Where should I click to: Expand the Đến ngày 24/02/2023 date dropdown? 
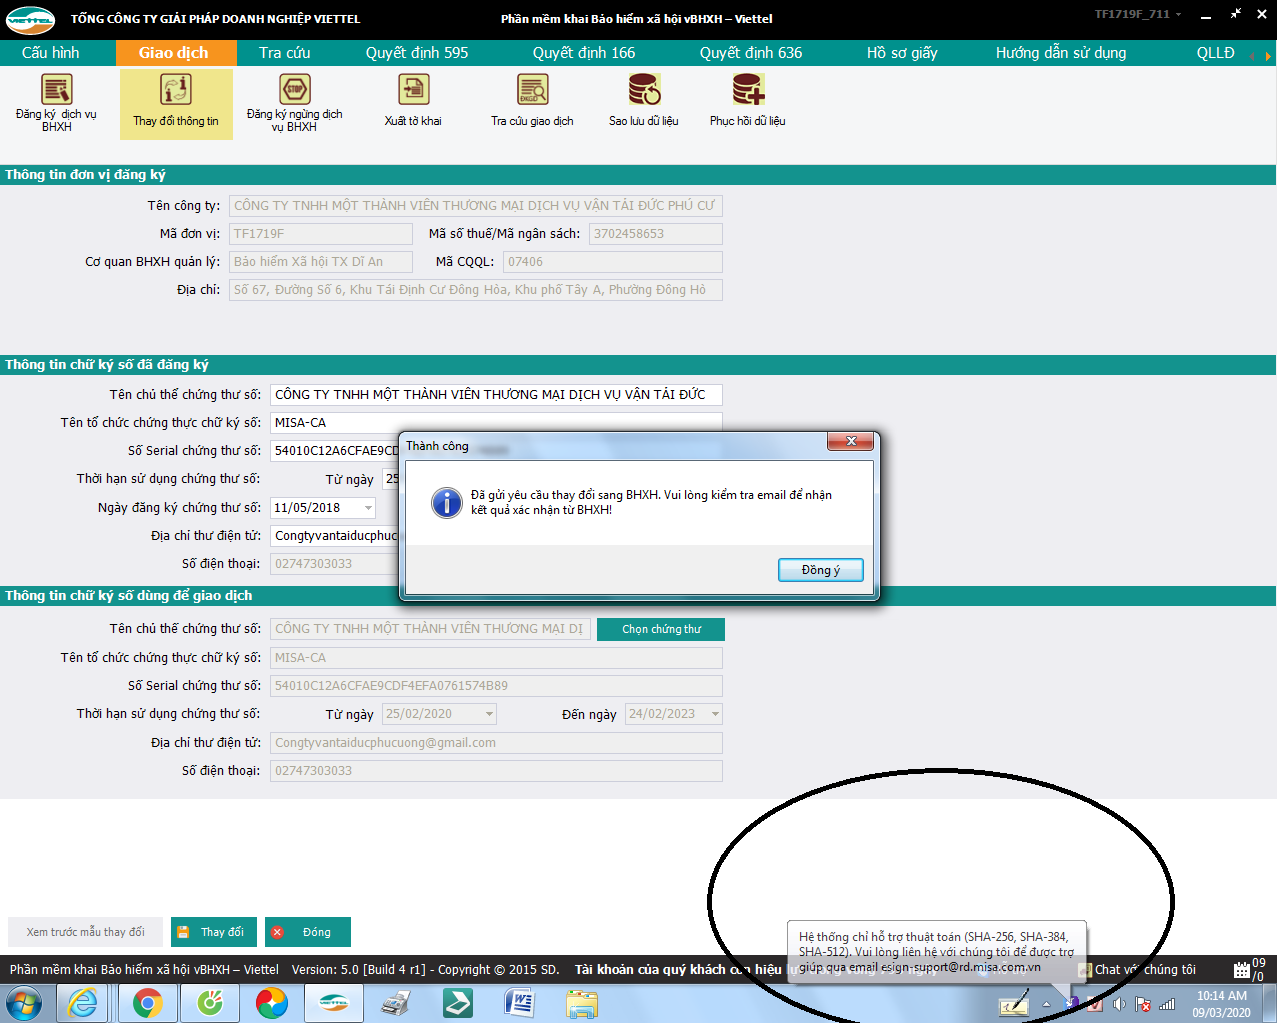pyautogui.click(x=715, y=714)
